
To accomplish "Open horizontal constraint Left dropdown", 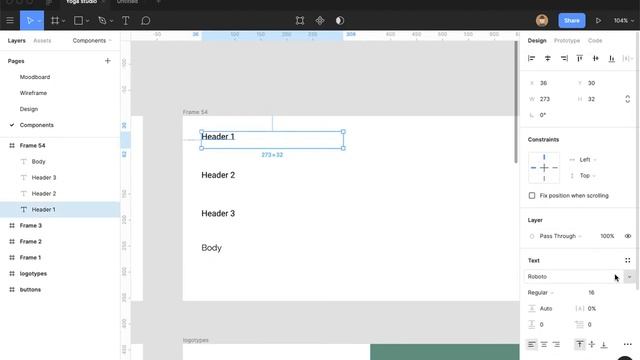I will (588, 160).
